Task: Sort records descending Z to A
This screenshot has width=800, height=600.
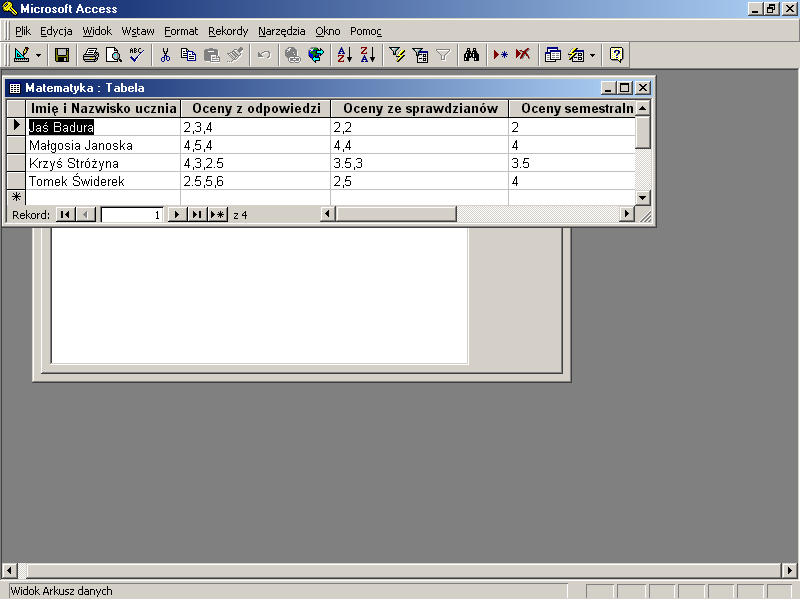Action: [367, 55]
